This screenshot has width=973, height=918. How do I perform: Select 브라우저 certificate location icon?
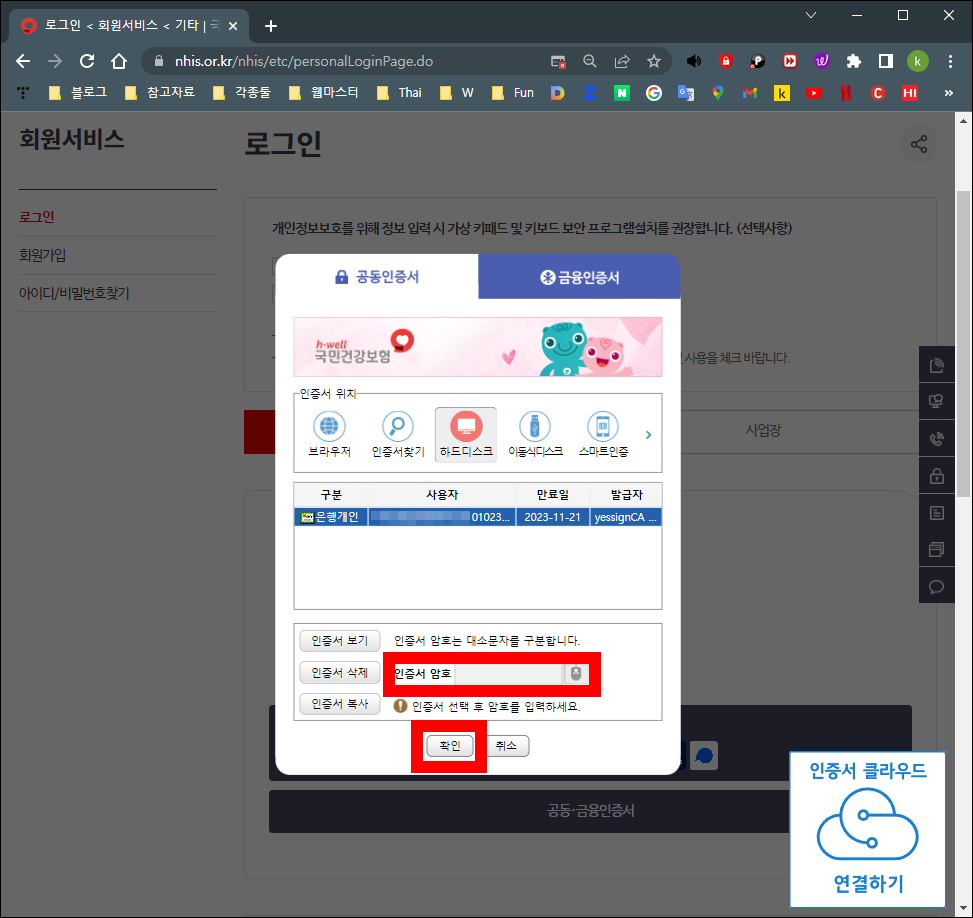point(329,426)
